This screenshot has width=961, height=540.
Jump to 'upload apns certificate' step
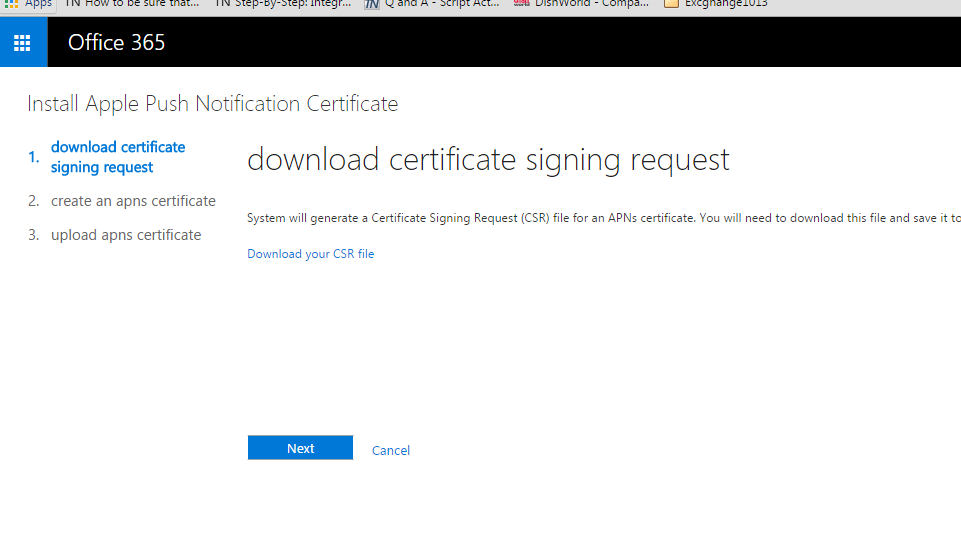(126, 235)
